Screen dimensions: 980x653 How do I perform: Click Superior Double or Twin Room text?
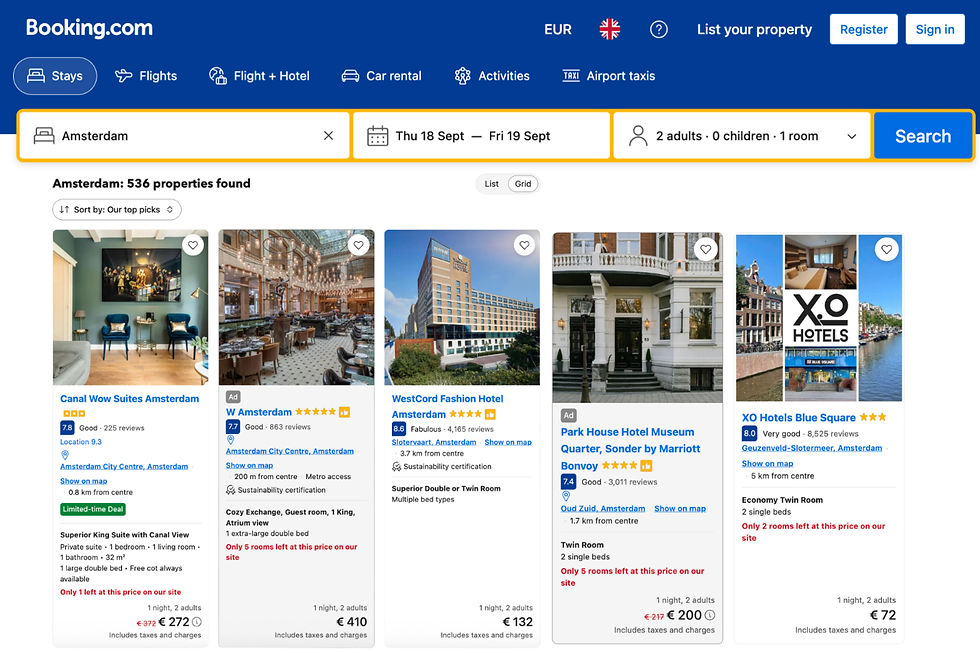(x=446, y=489)
